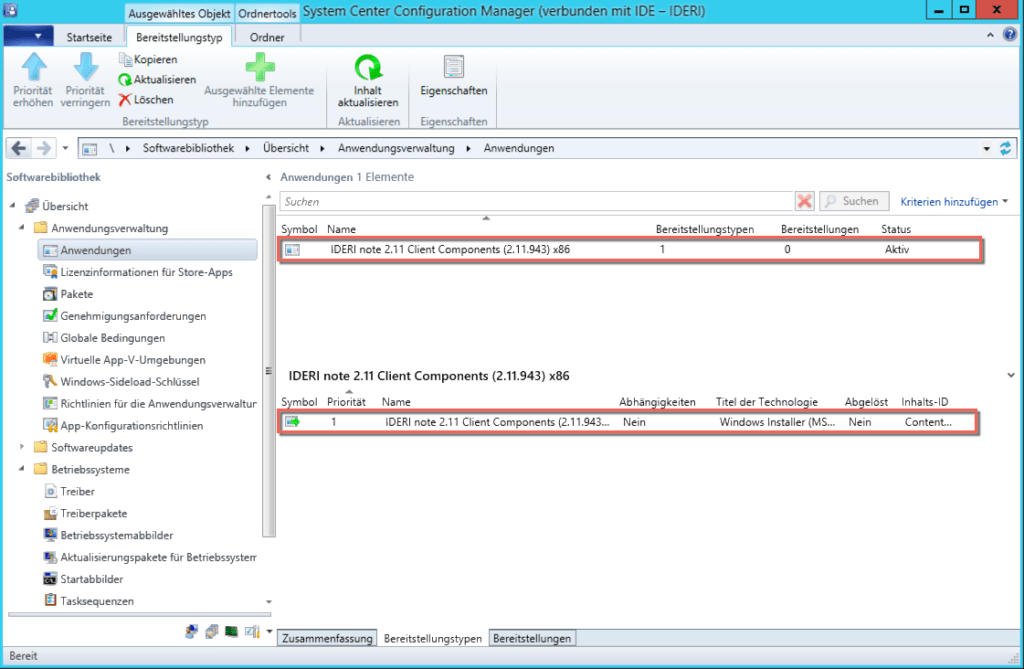This screenshot has width=1024, height=669.
Task: Click Anwendungsverwaltung in the breadcrumb
Action: click(396, 148)
